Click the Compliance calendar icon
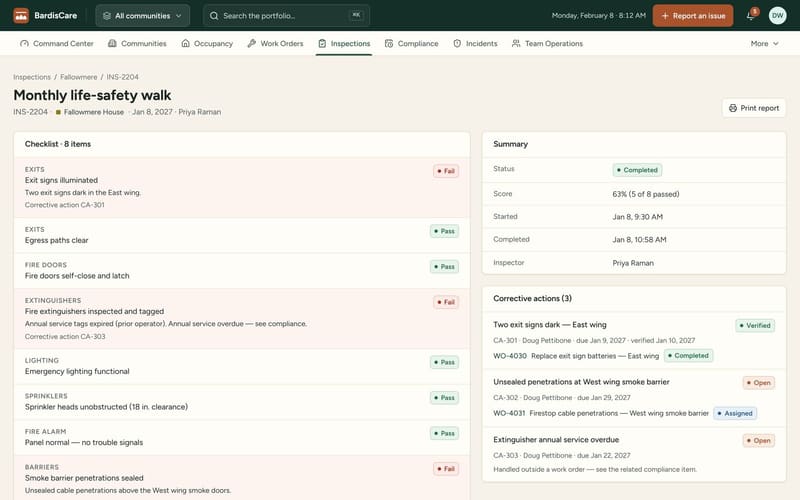800x500 pixels. [x=389, y=43]
